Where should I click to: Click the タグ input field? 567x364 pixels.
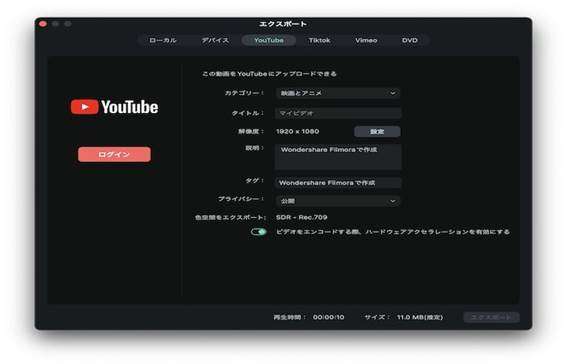coord(338,183)
